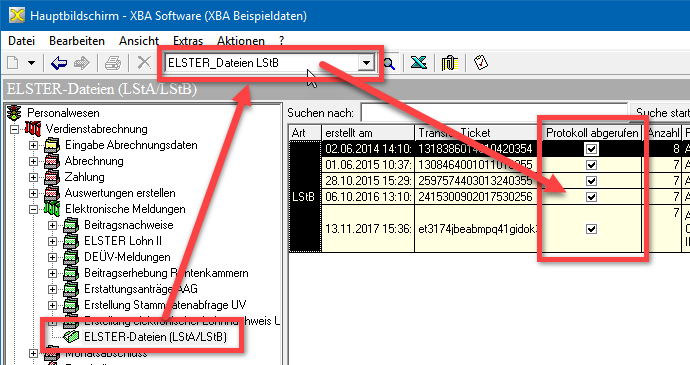
Task: Collapse the Verdienstabrechnung tree node
Action: [x=15, y=129]
